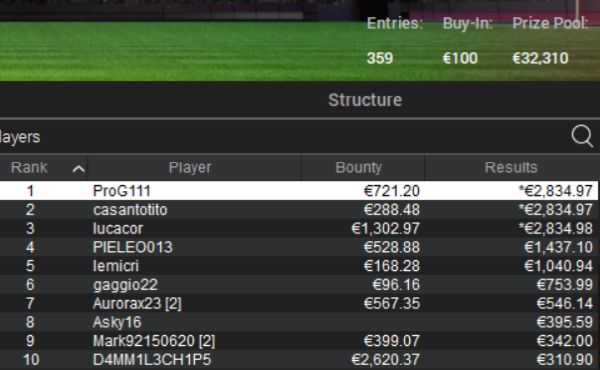The width and height of the screenshot is (600, 370).
Task: Click the €32,310 prize pool value
Action: pyautogui.click(x=540, y=58)
